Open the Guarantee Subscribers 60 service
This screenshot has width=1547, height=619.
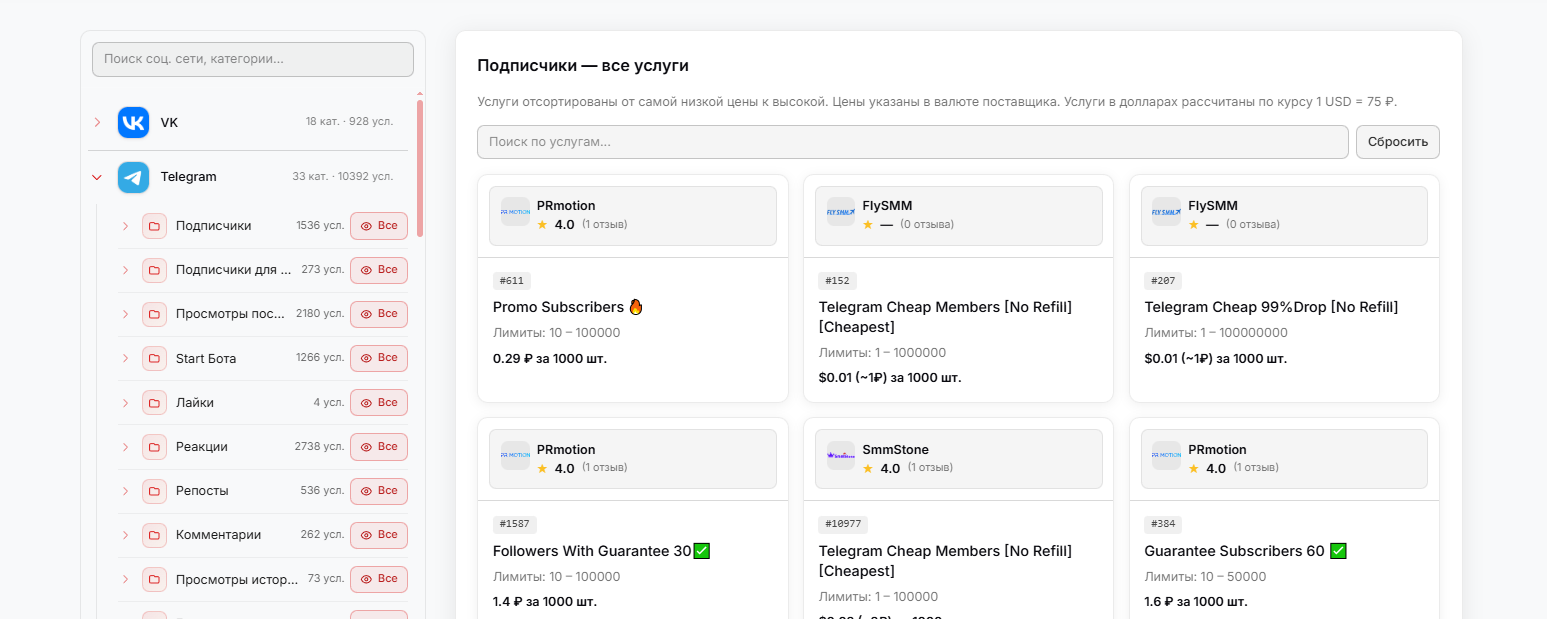point(1235,551)
